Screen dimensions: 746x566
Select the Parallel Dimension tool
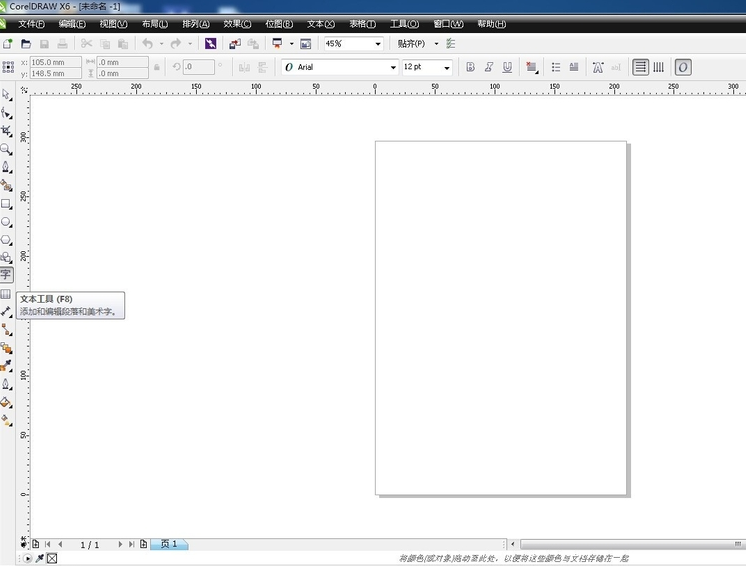7,312
